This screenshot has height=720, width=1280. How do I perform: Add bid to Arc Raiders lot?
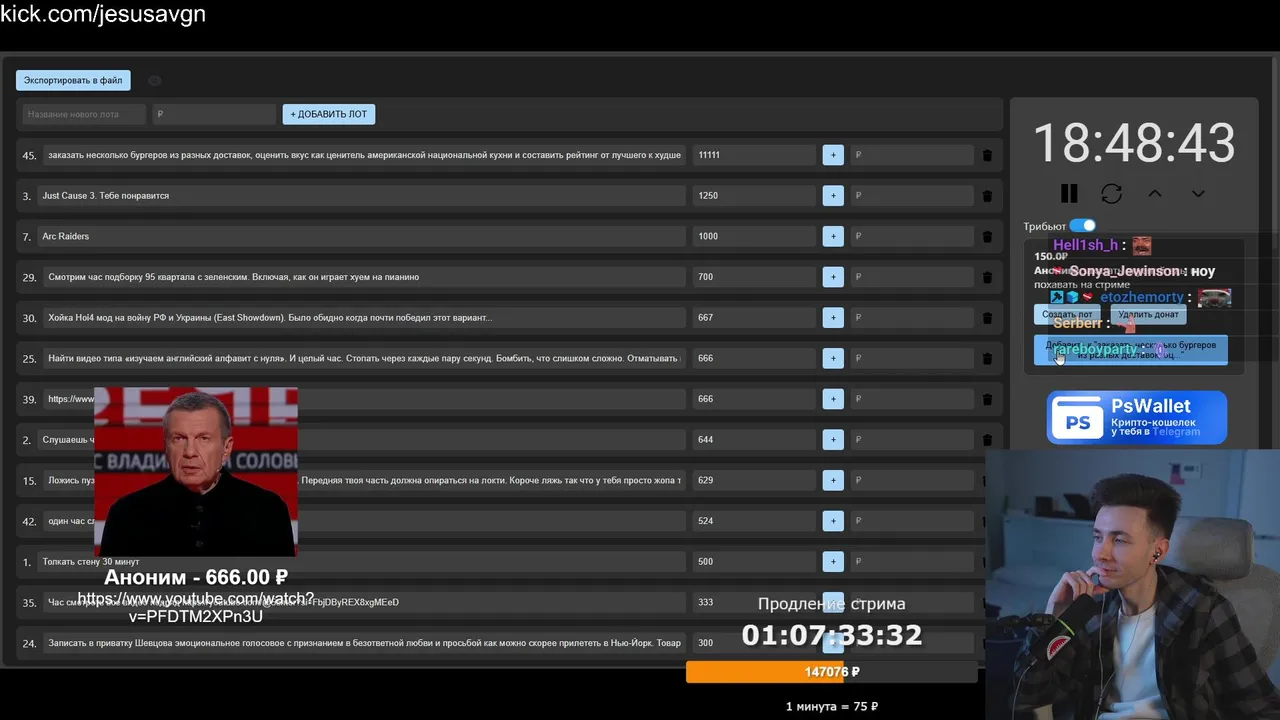pos(833,236)
